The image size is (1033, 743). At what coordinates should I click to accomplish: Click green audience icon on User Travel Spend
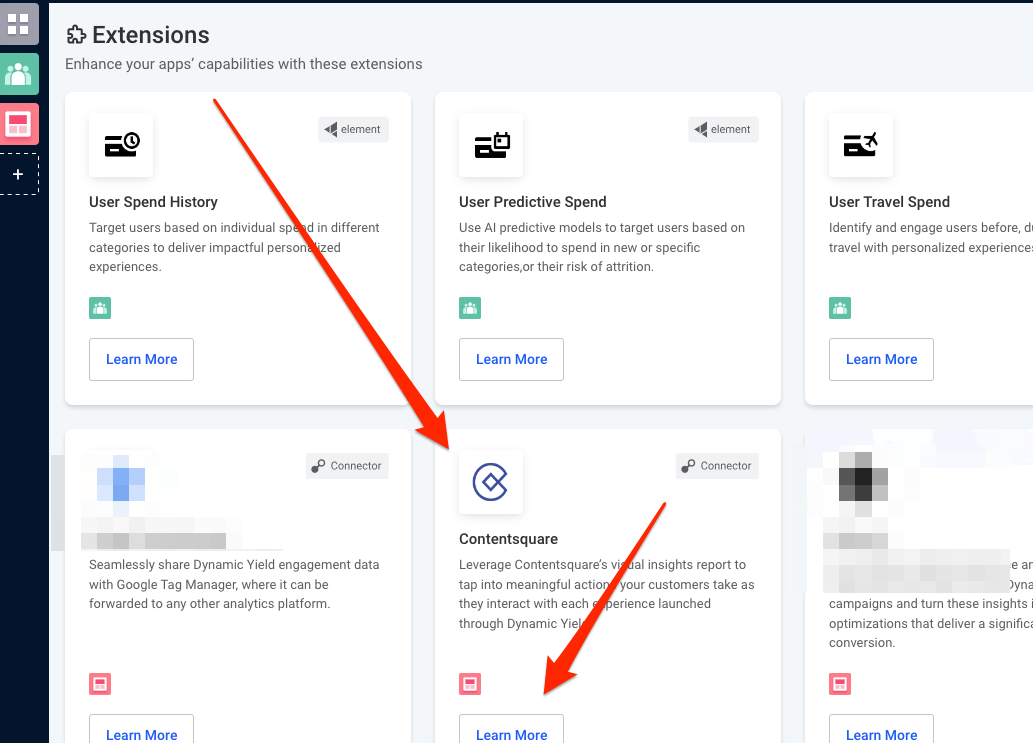click(840, 308)
